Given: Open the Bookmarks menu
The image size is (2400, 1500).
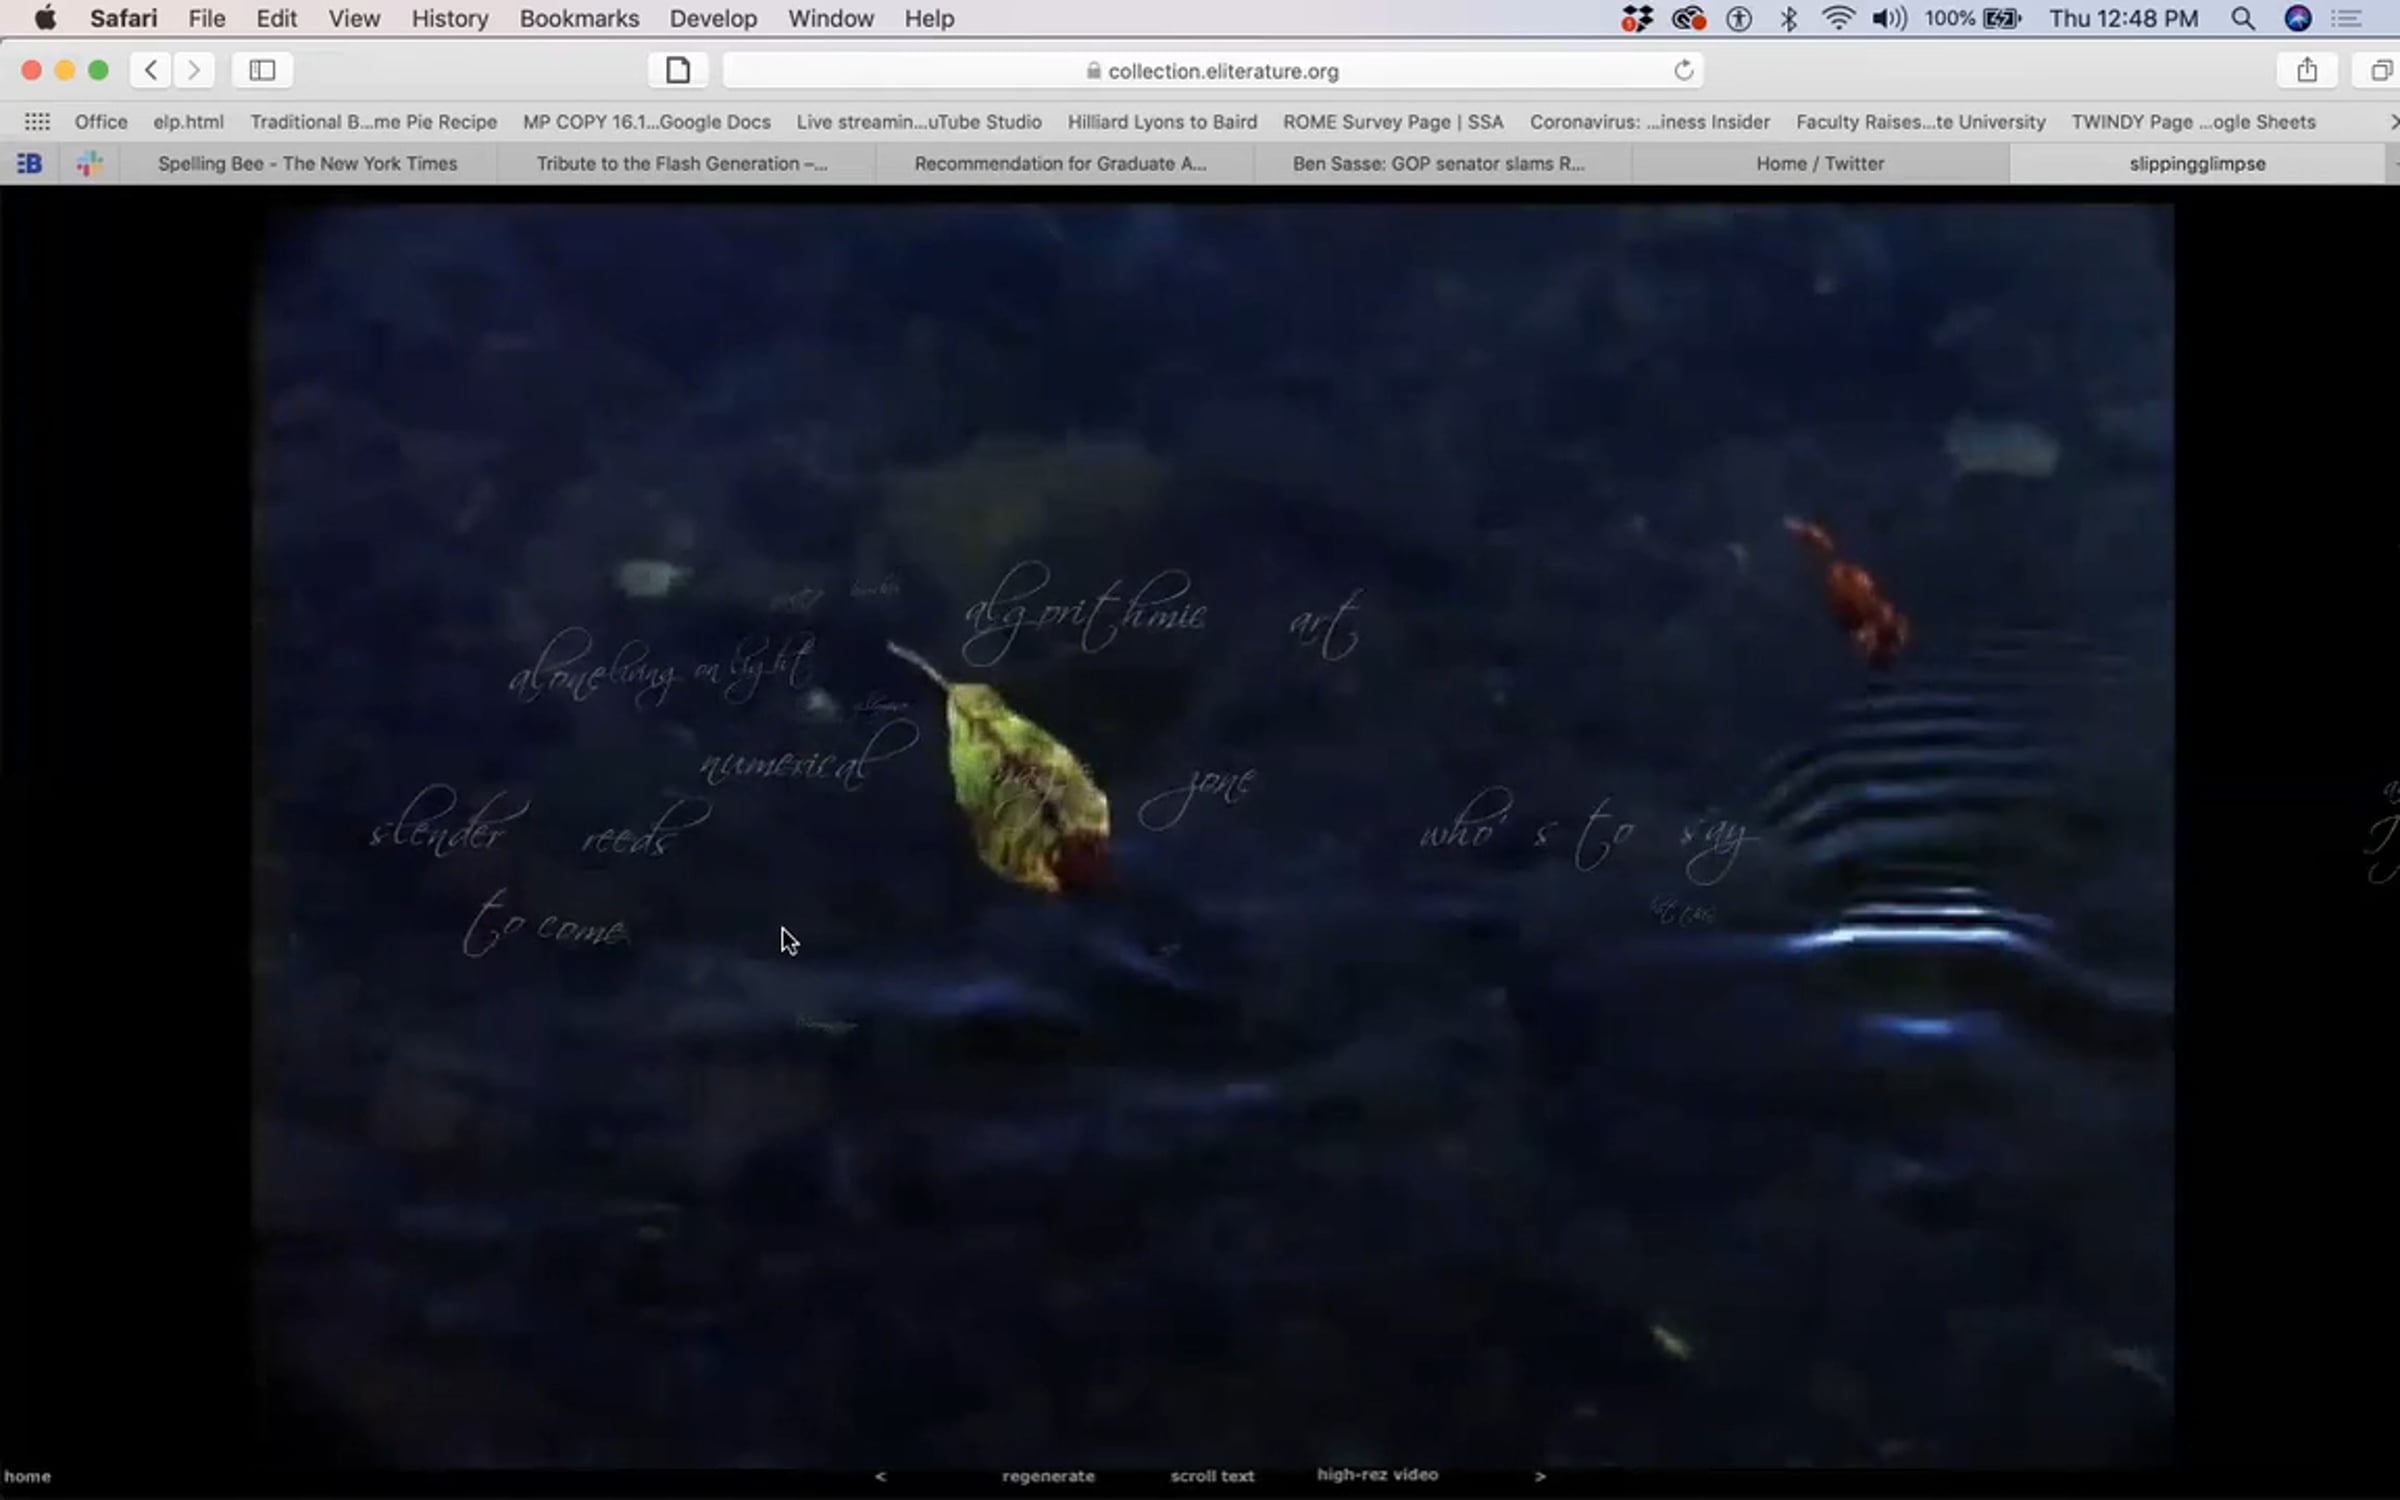Looking at the screenshot, I should click(579, 19).
